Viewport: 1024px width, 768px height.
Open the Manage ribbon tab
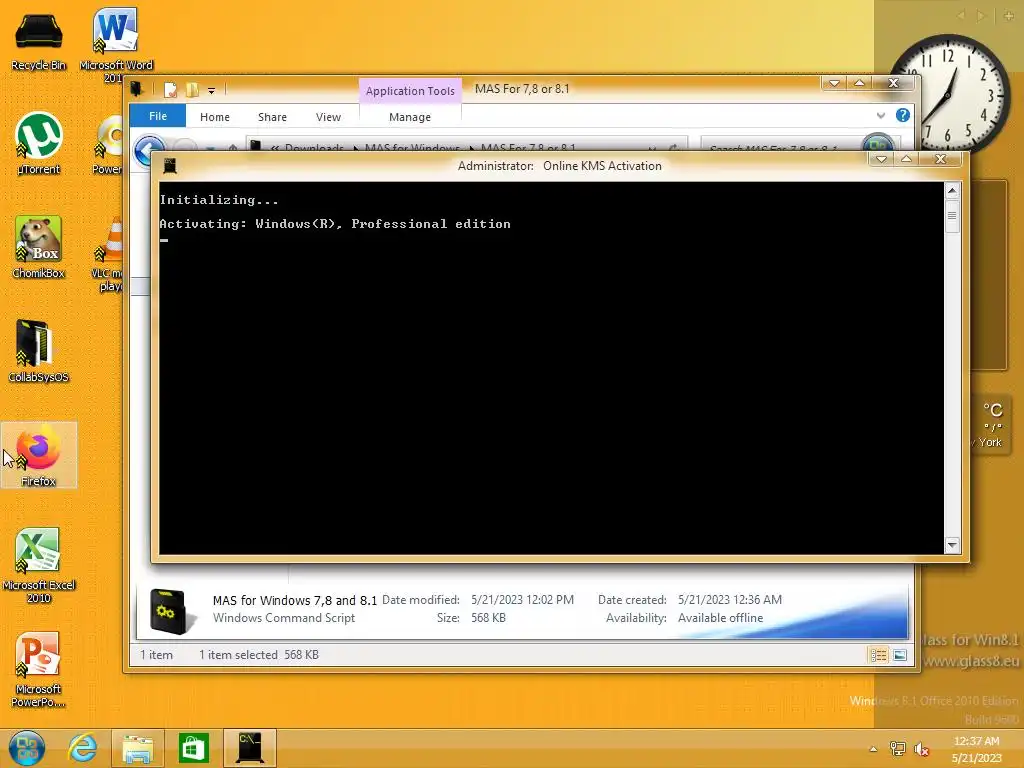409,117
